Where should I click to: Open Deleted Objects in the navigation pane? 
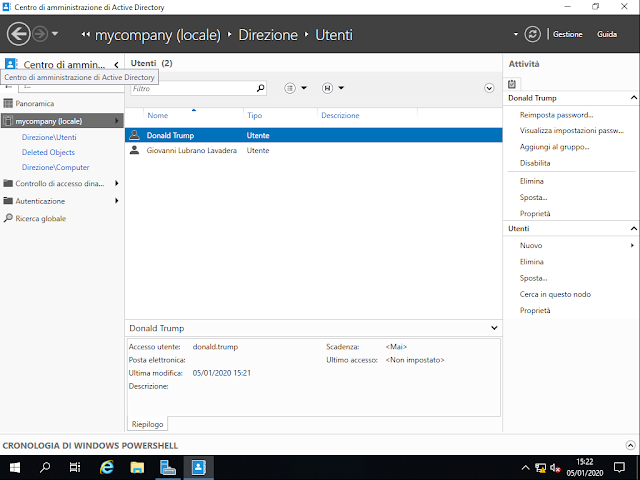click(48, 152)
